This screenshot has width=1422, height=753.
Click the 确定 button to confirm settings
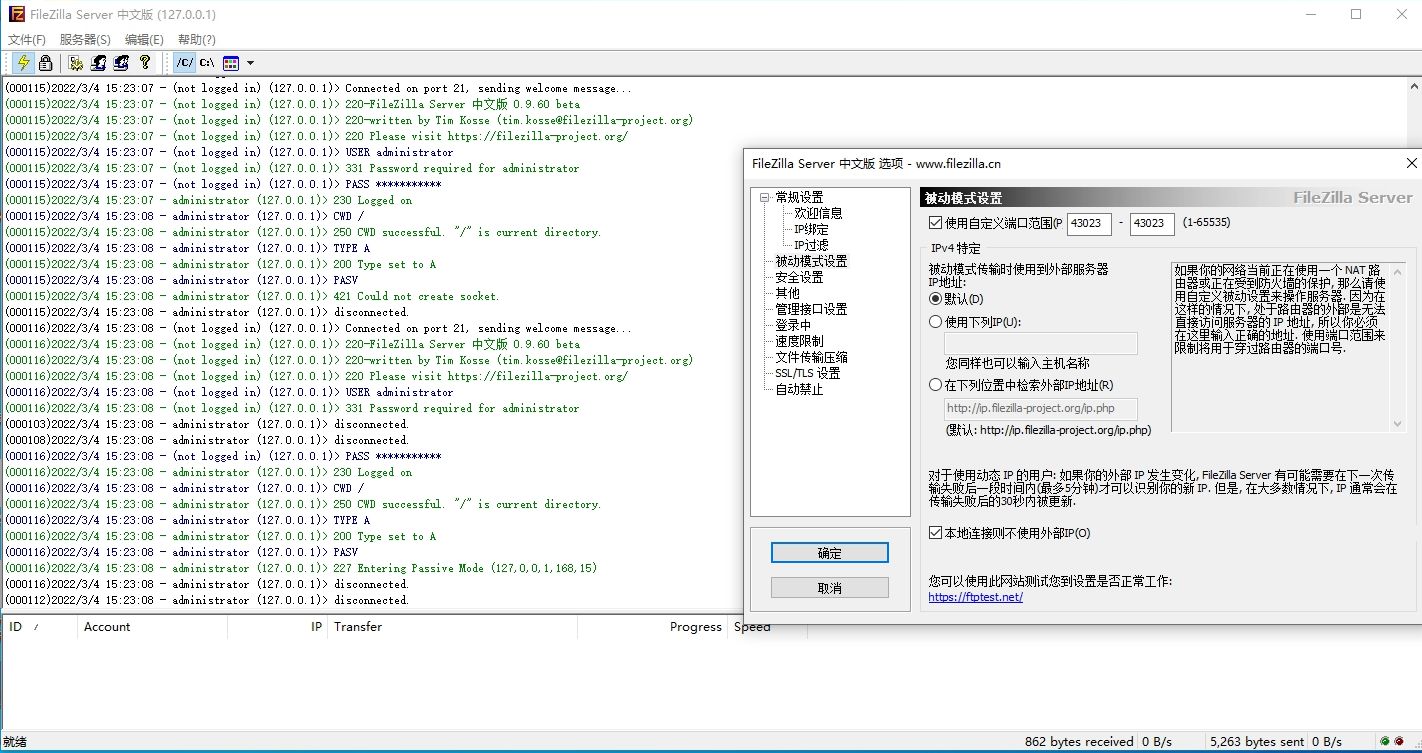(x=829, y=551)
